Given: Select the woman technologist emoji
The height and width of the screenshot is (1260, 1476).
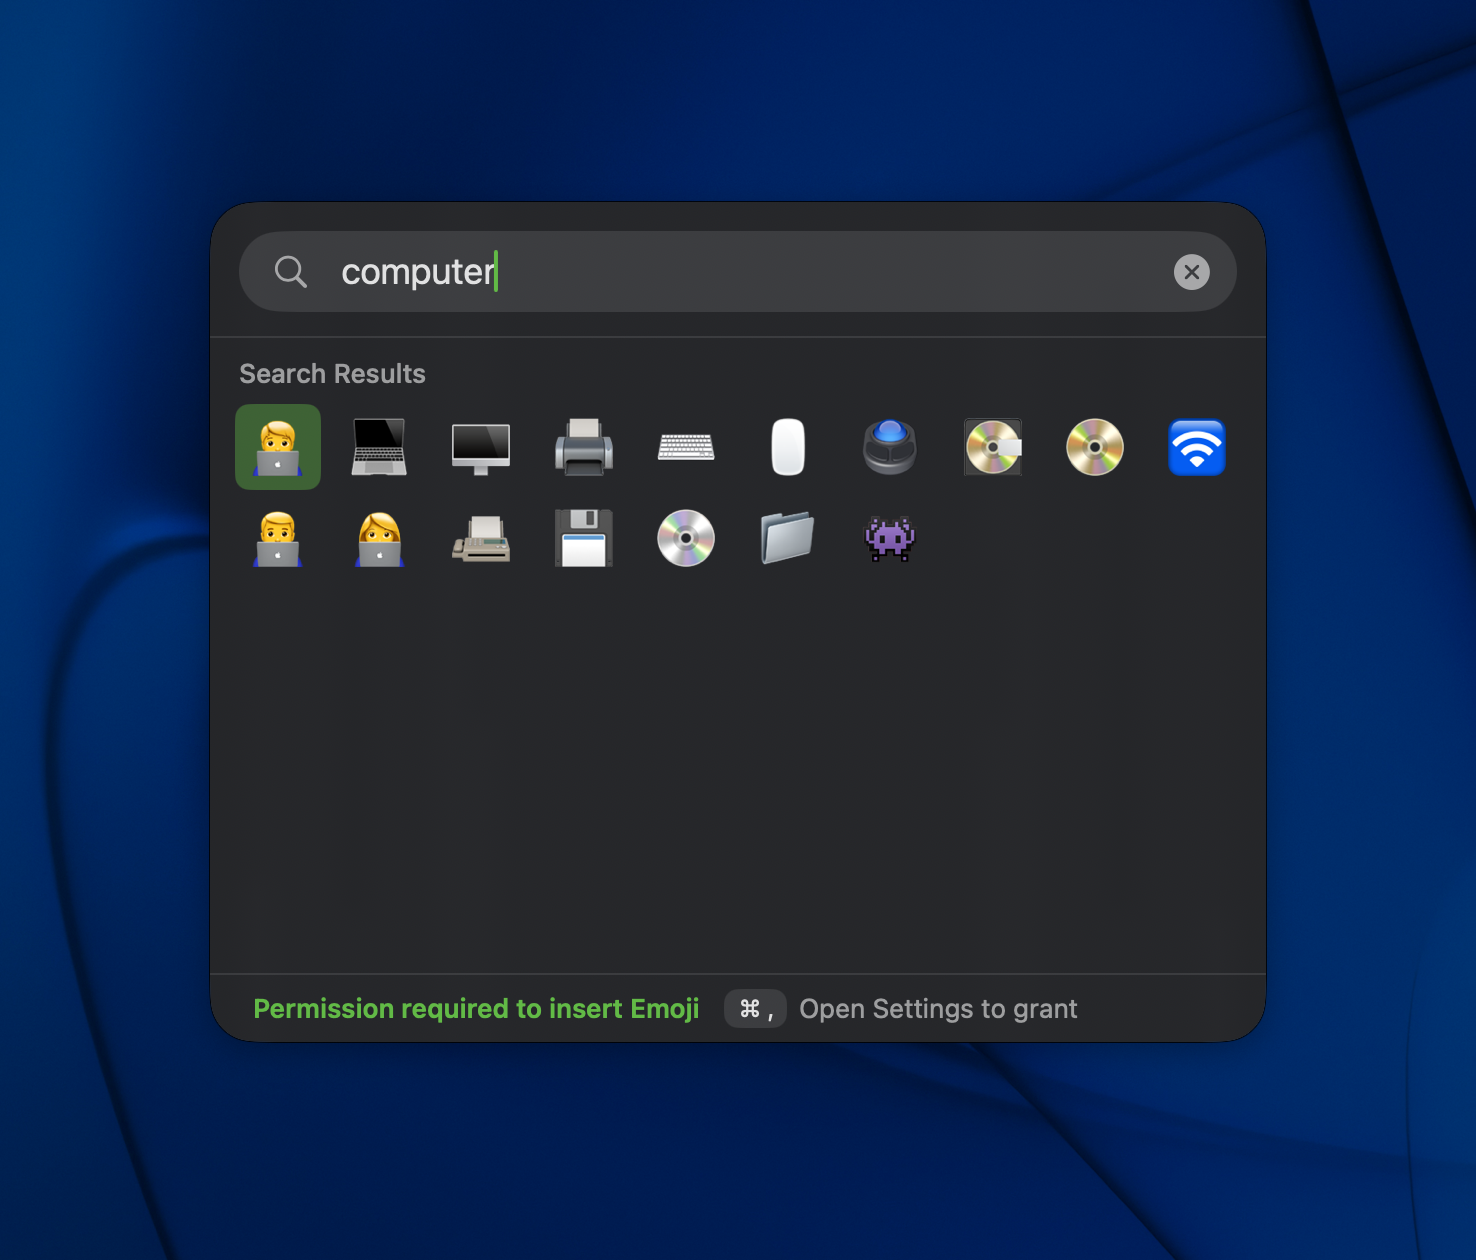Looking at the screenshot, I should point(380,539).
